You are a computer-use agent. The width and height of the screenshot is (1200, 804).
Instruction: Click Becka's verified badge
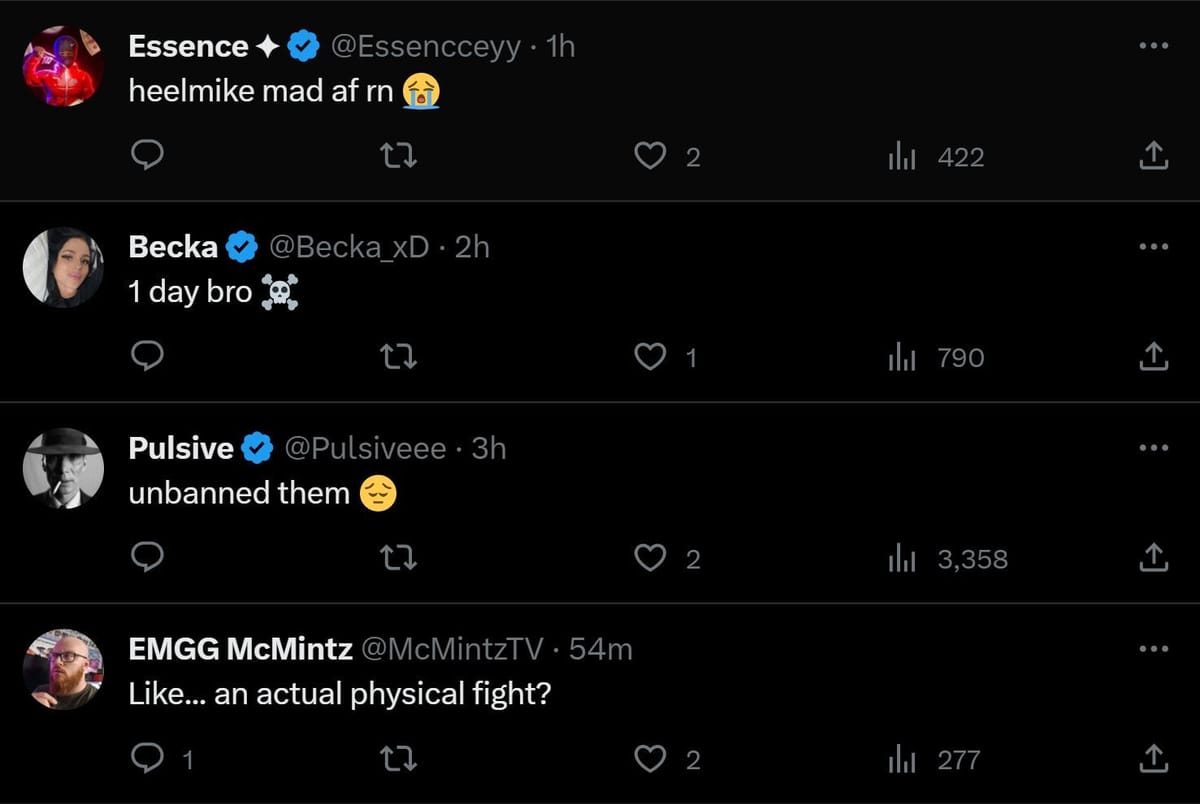click(239, 246)
